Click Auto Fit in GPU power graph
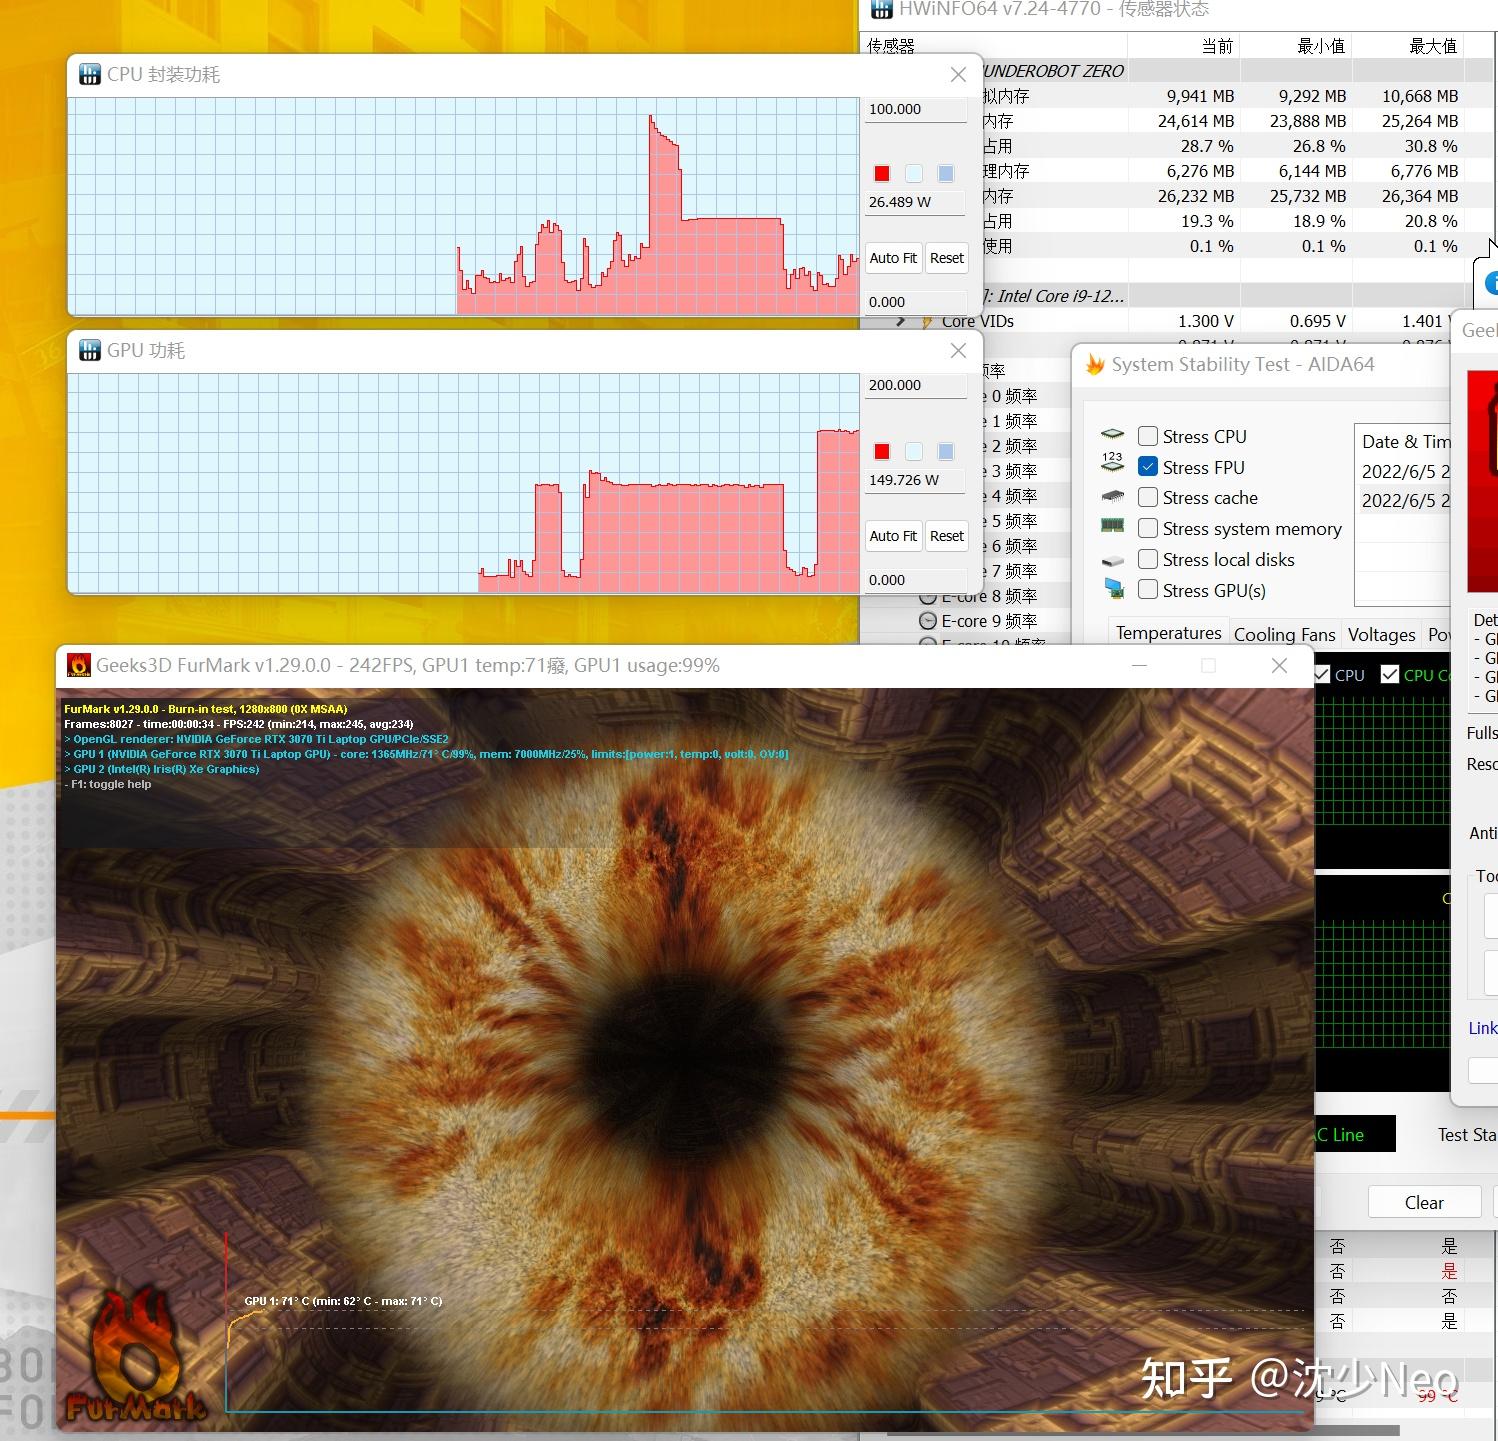 click(x=893, y=536)
